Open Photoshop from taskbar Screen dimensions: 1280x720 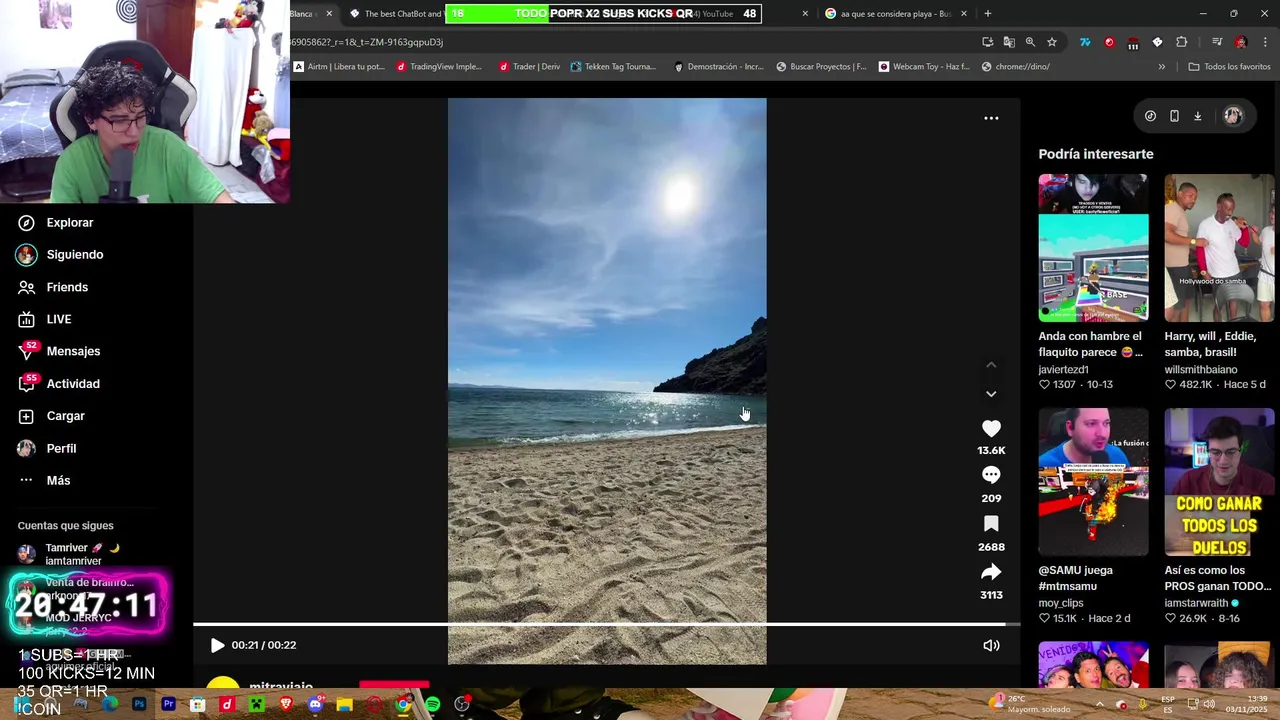click(x=139, y=704)
